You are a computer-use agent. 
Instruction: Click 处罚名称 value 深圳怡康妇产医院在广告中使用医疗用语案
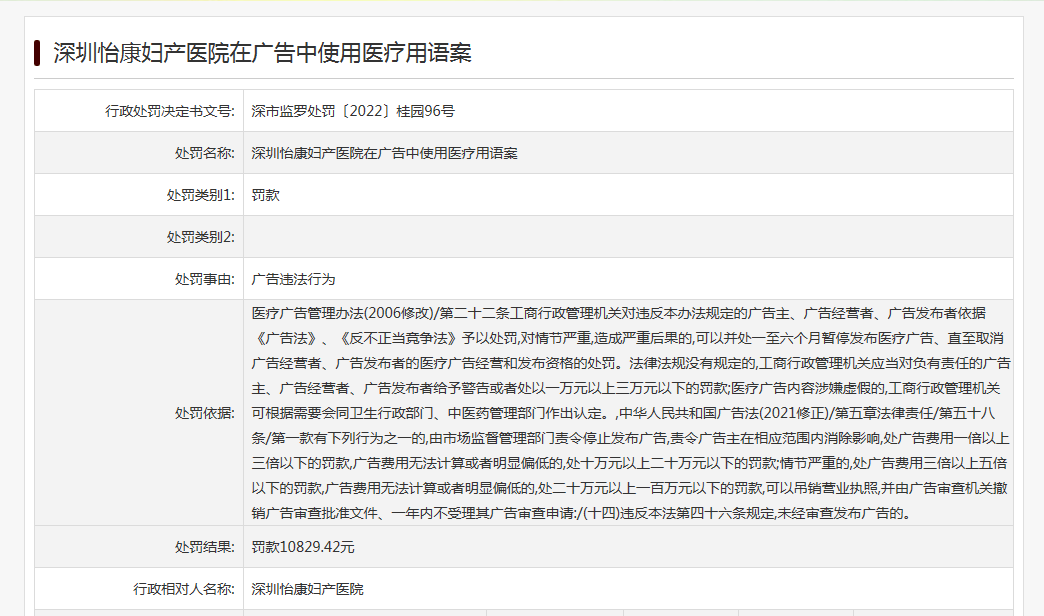[x=384, y=153]
